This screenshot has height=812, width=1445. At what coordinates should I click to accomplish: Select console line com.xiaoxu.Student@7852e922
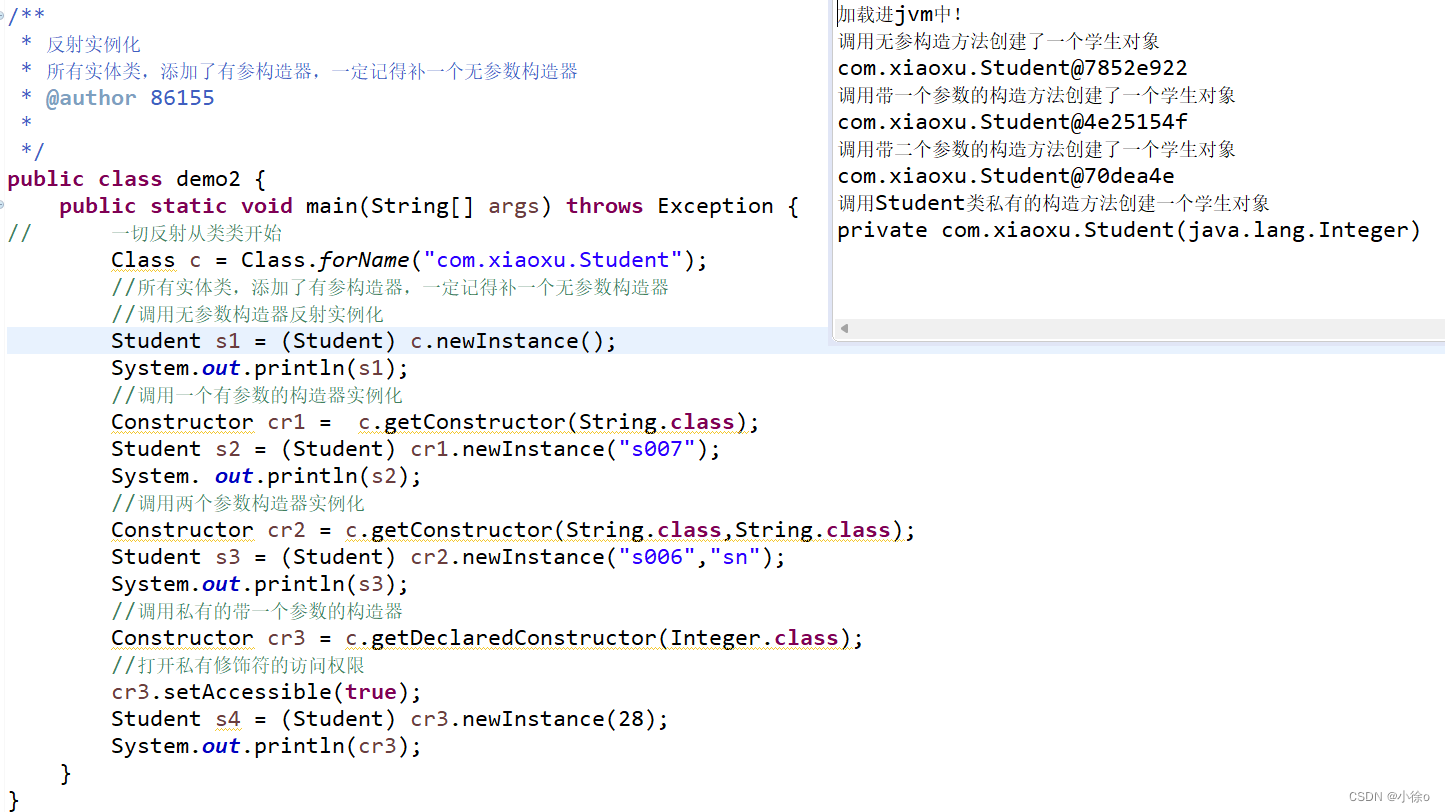[x=1012, y=67]
